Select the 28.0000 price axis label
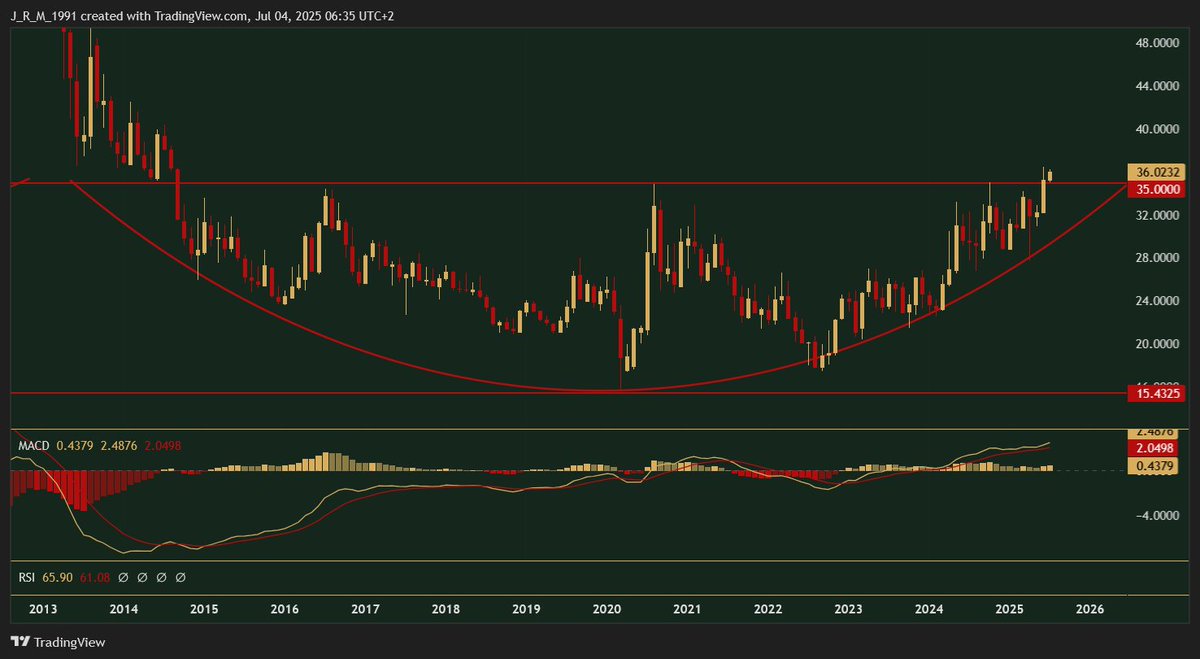The height and width of the screenshot is (659, 1200). [x=1159, y=258]
